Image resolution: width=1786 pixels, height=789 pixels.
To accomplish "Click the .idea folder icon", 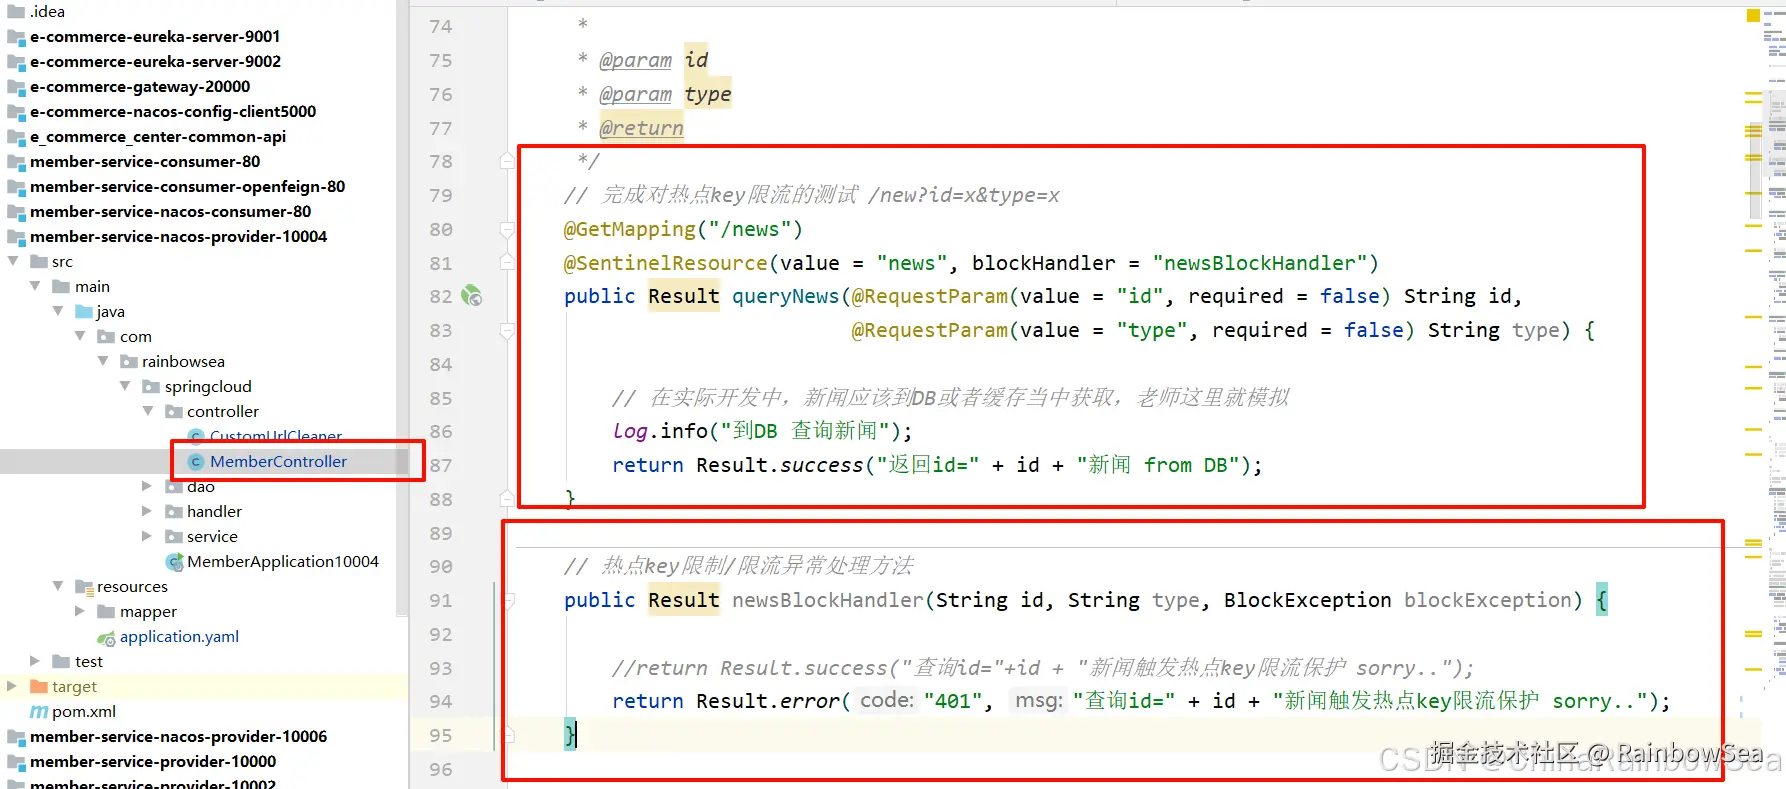I will click(x=16, y=12).
